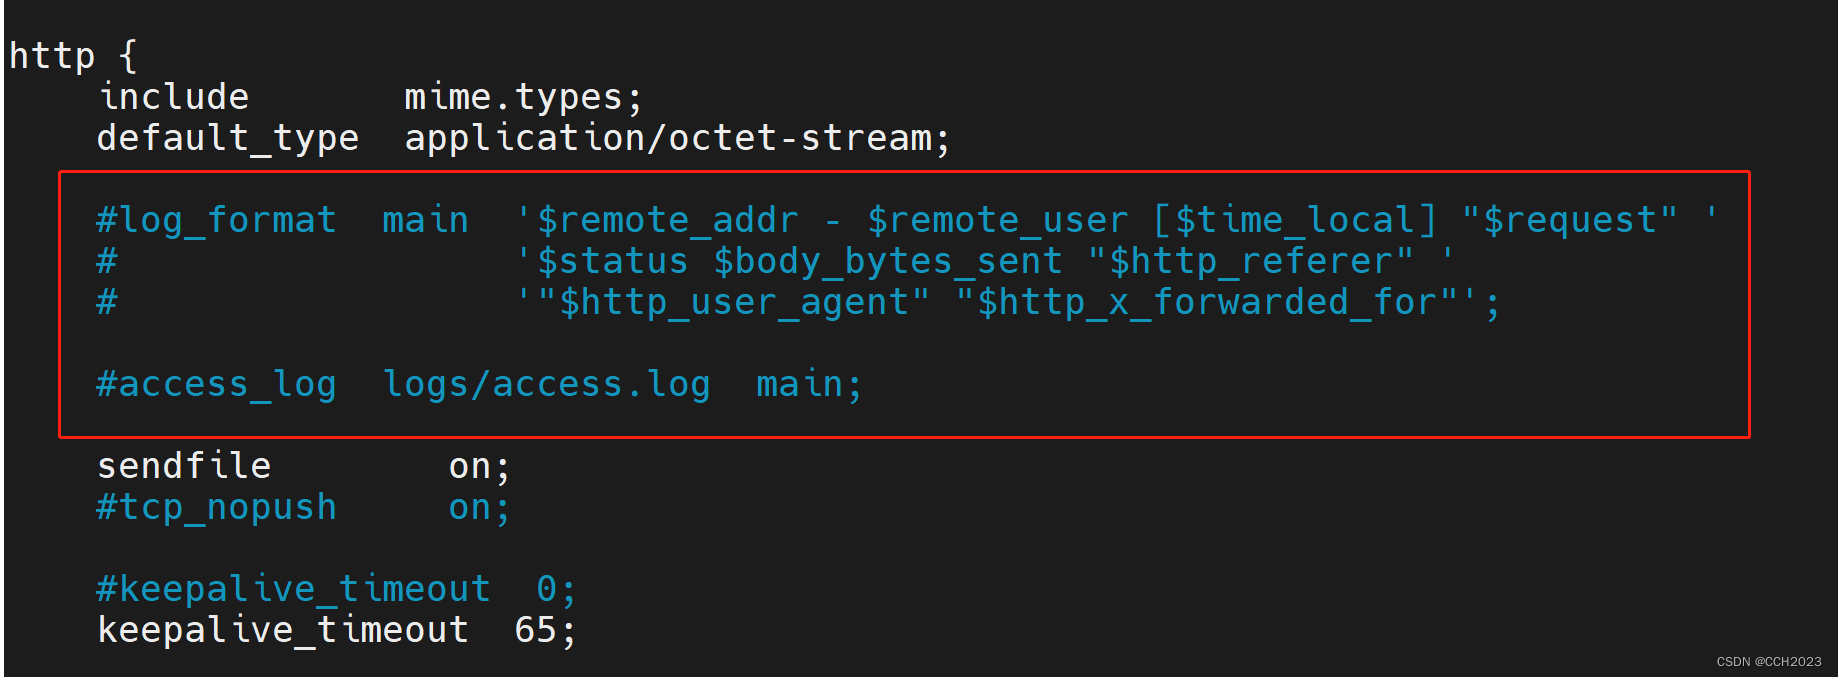Click the "$request" variable text
This screenshot has width=1838, height=677.
coord(1570,220)
